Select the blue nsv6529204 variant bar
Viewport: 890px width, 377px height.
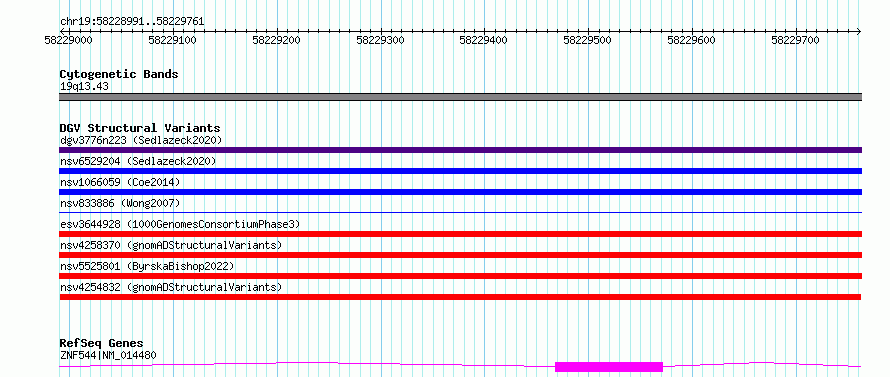pos(460,171)
